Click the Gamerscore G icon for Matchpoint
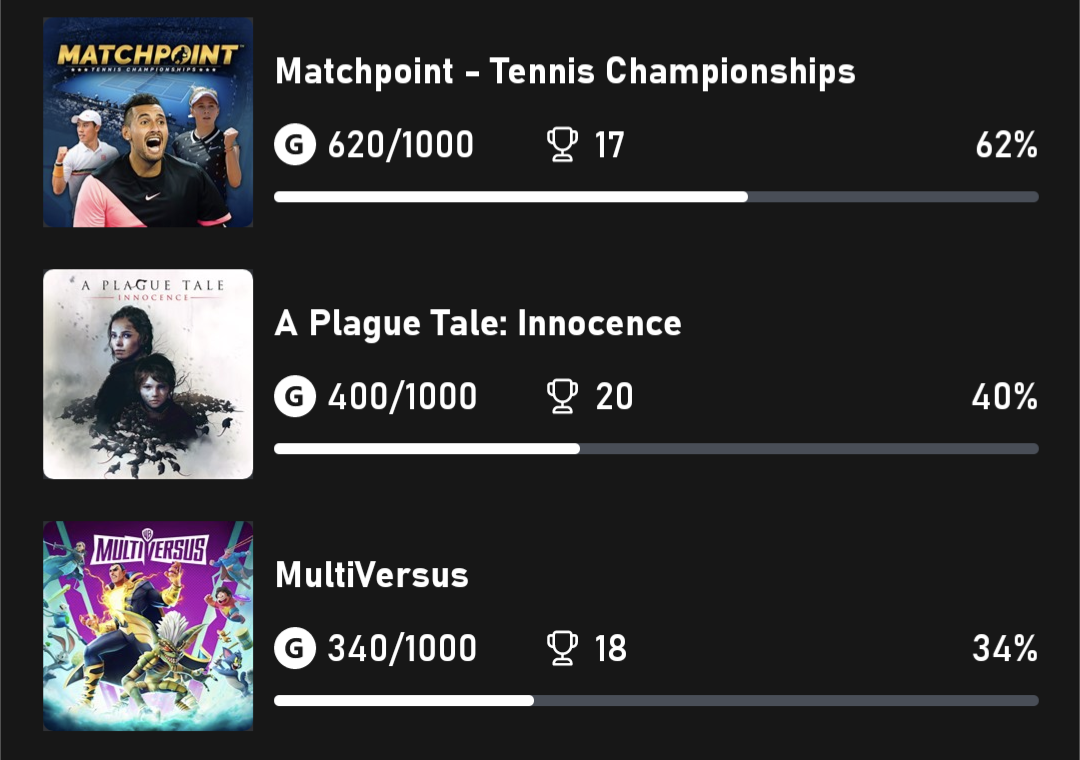 tap(295, 145)
